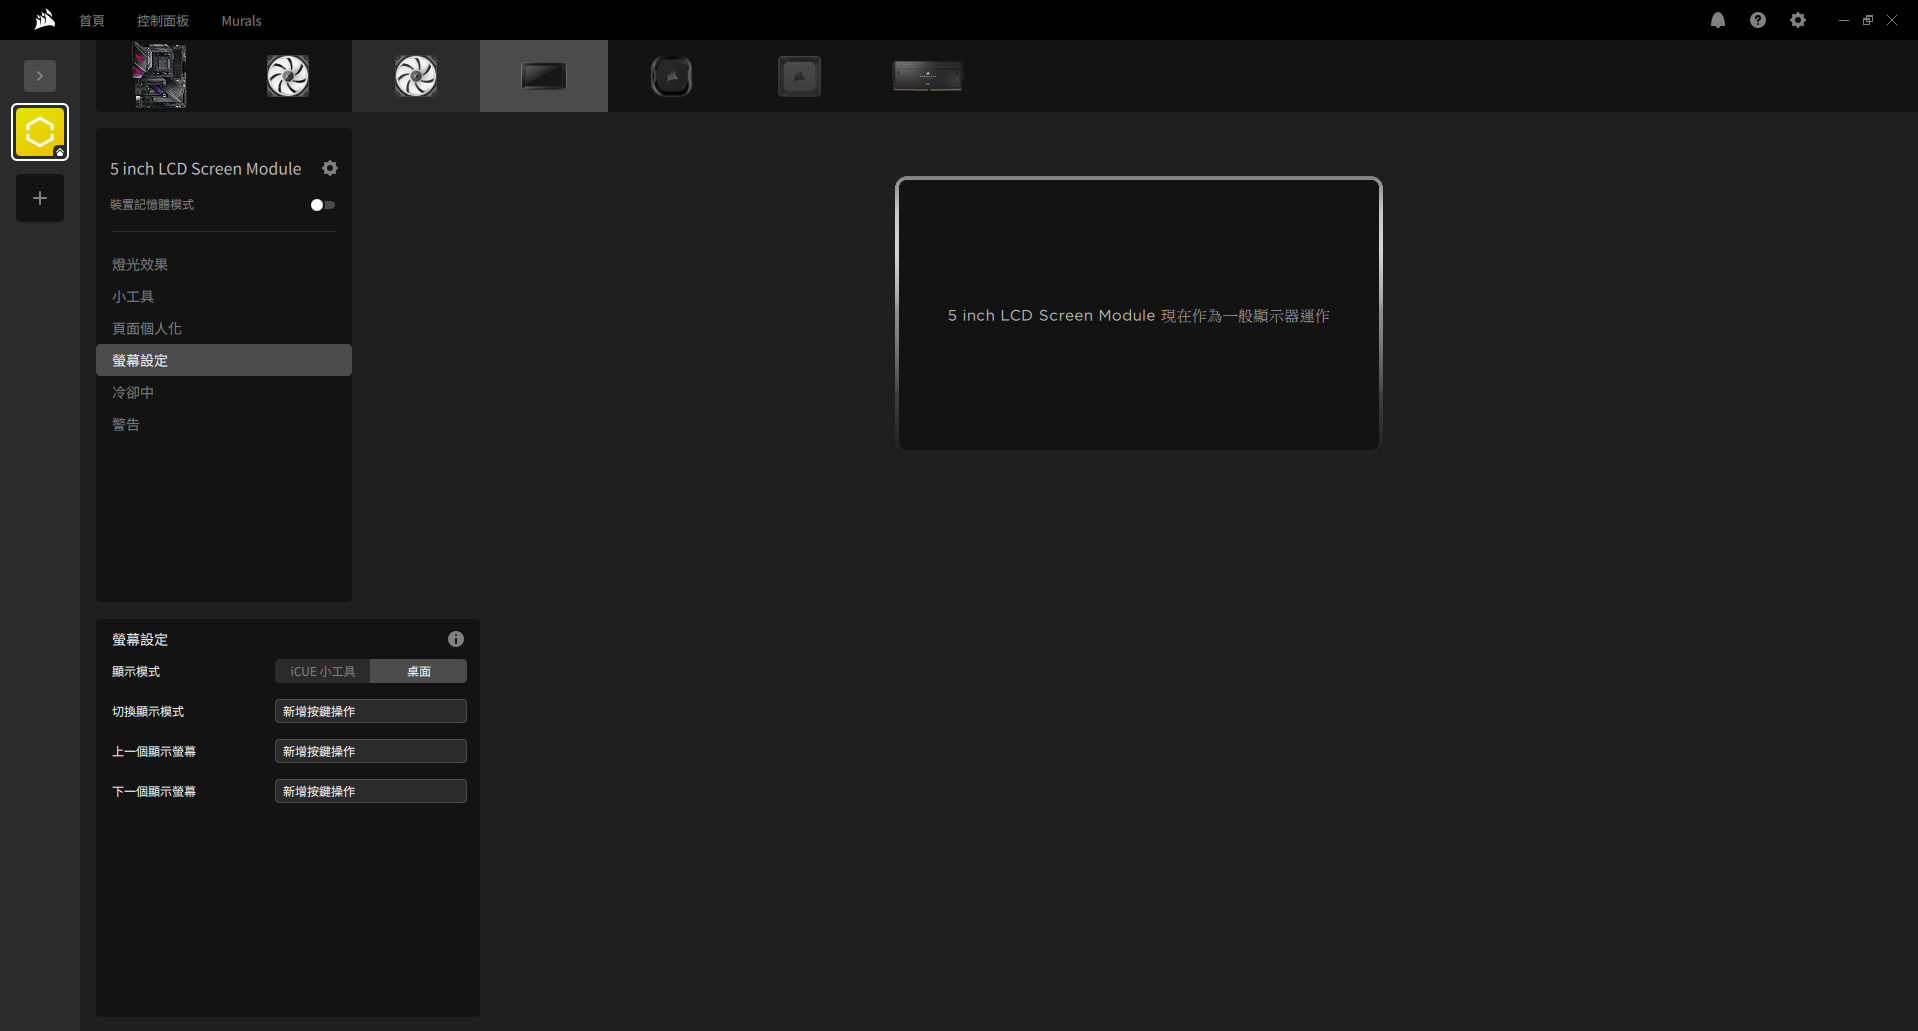The image size is (1918, 1031).
Task: Open the Murals tab
Action: click(241, 20)
